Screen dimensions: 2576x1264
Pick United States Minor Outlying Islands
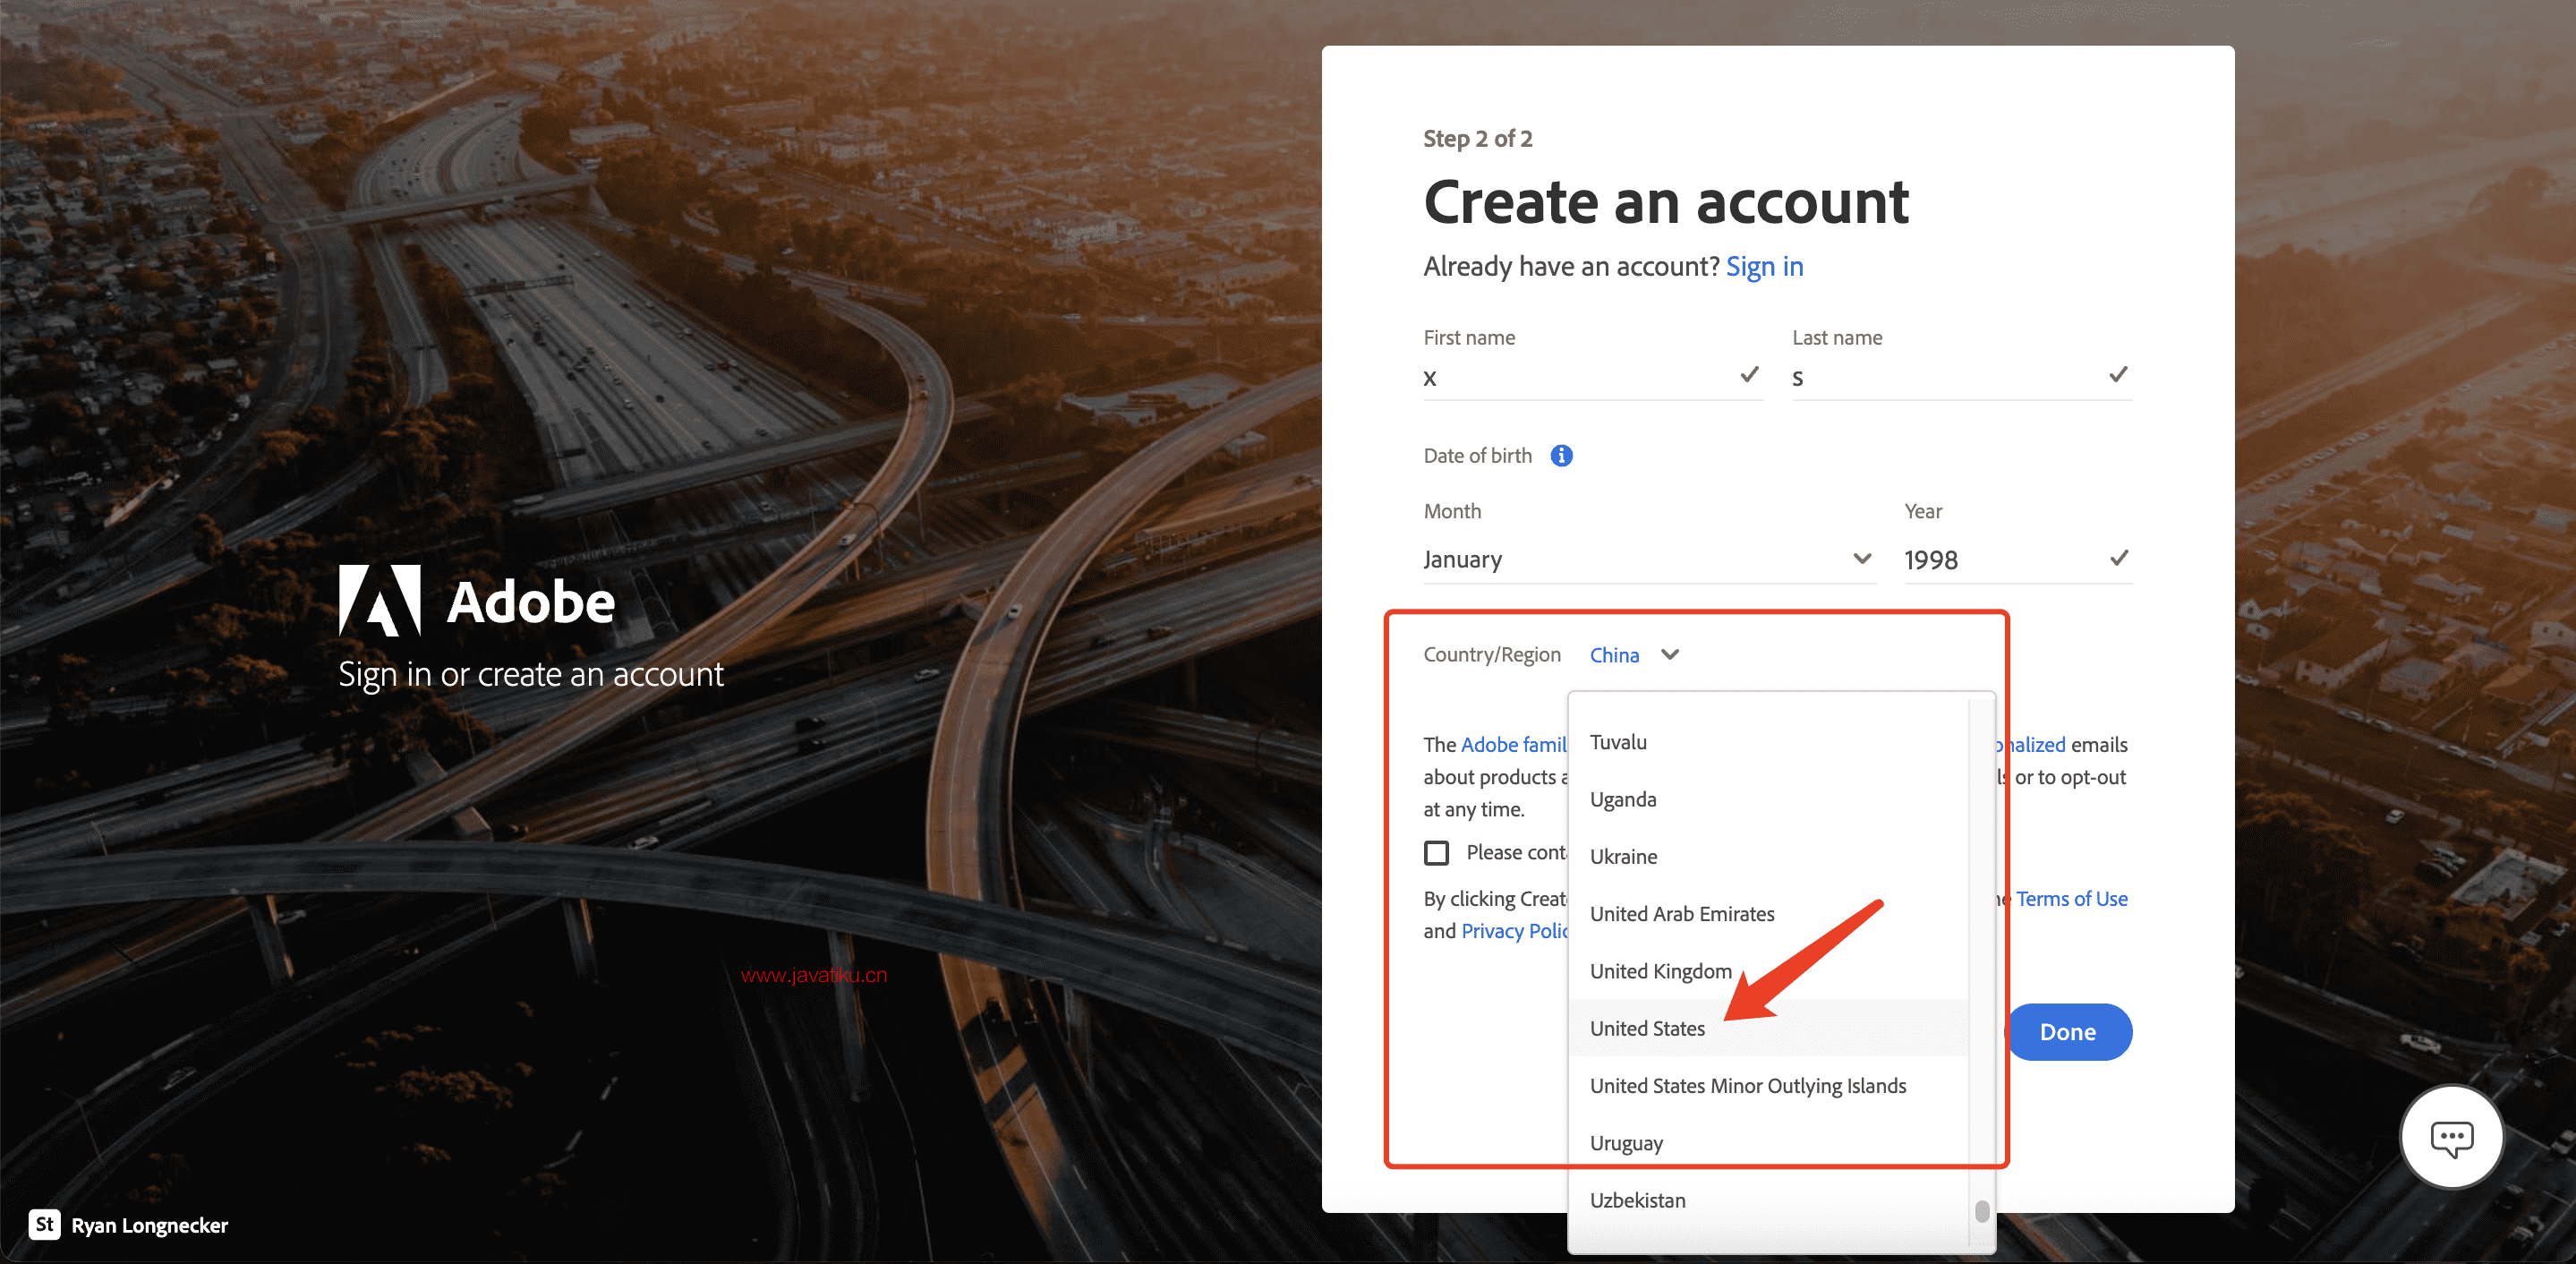pyautogui.click(x=1768, y=1086)
